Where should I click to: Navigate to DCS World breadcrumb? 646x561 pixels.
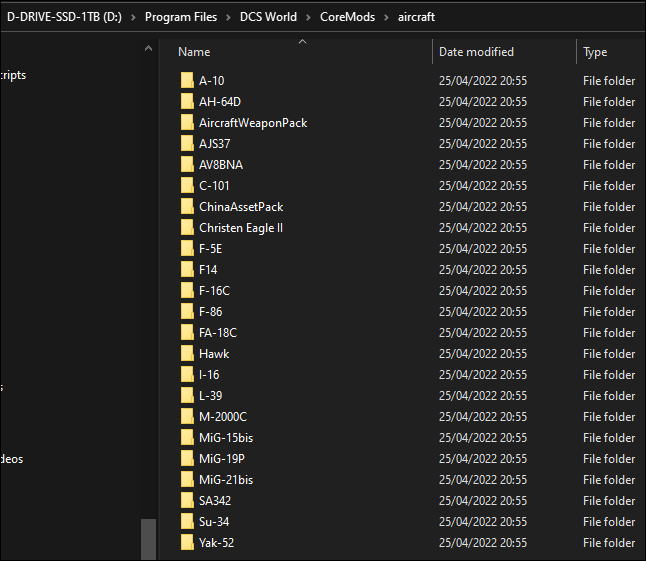[268, 17]
